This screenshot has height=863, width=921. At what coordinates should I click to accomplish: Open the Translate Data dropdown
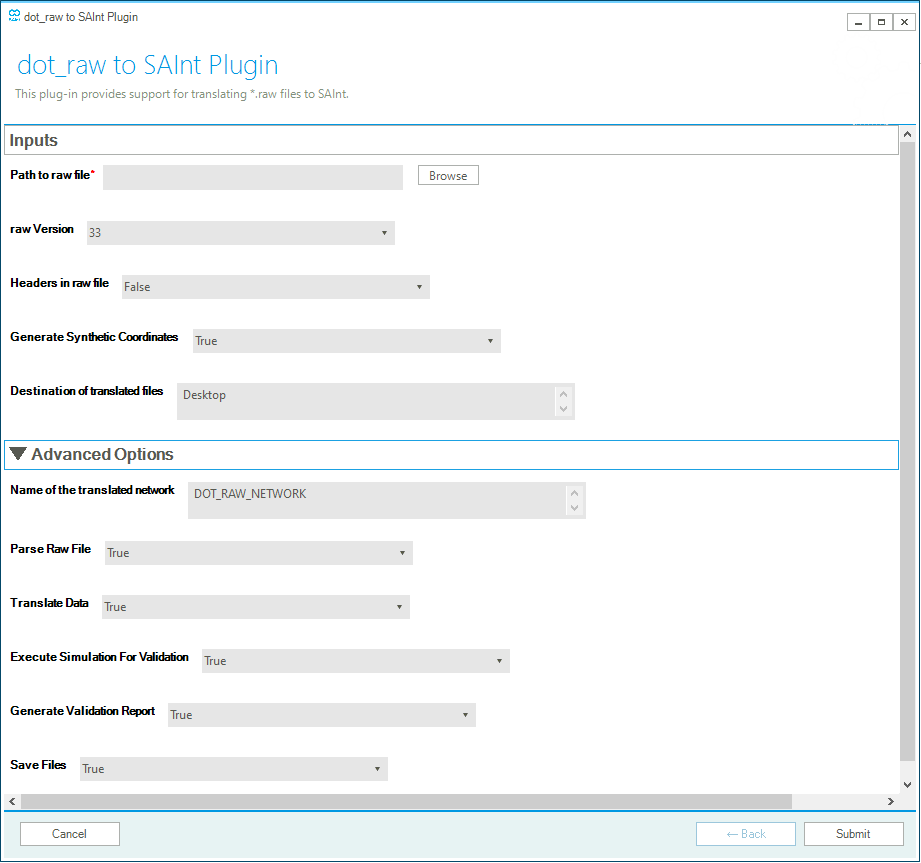coord(256,607)
